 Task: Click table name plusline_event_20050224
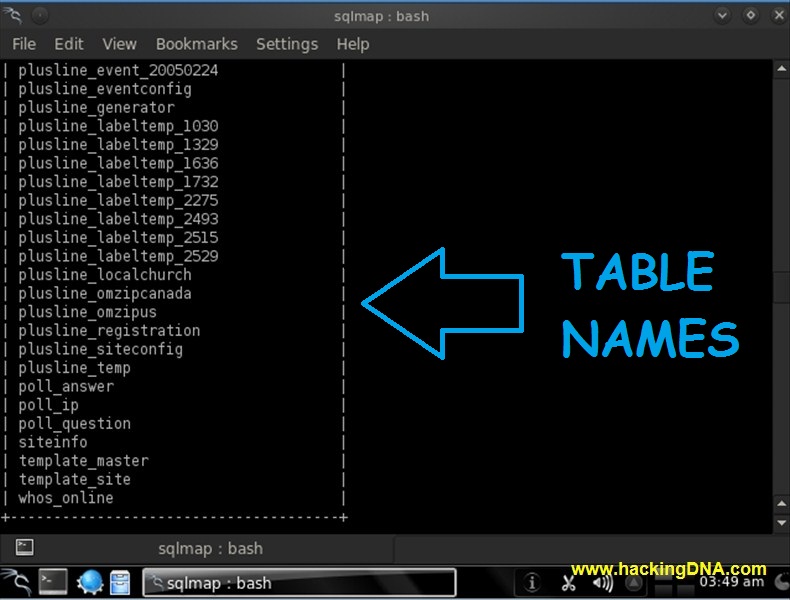tap(118, 71)
